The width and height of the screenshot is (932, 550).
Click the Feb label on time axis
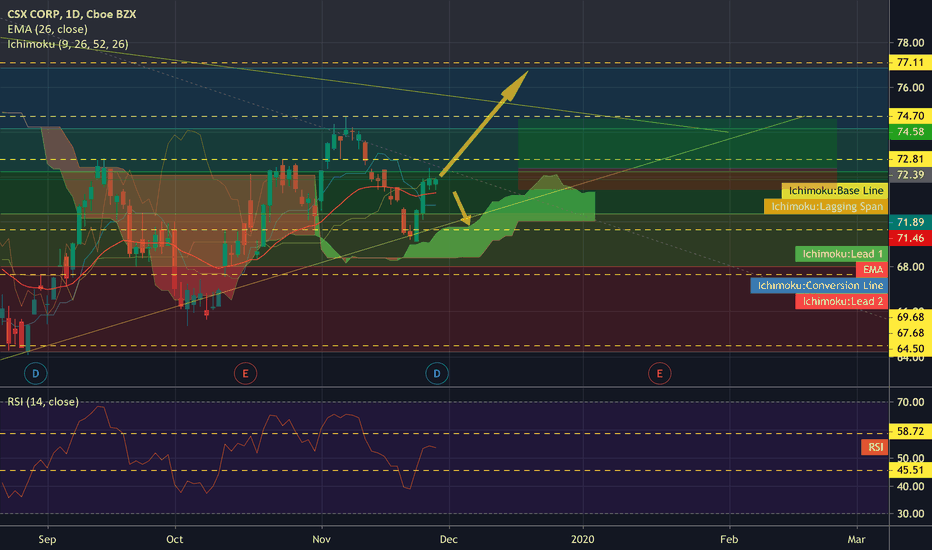point(729,539)
